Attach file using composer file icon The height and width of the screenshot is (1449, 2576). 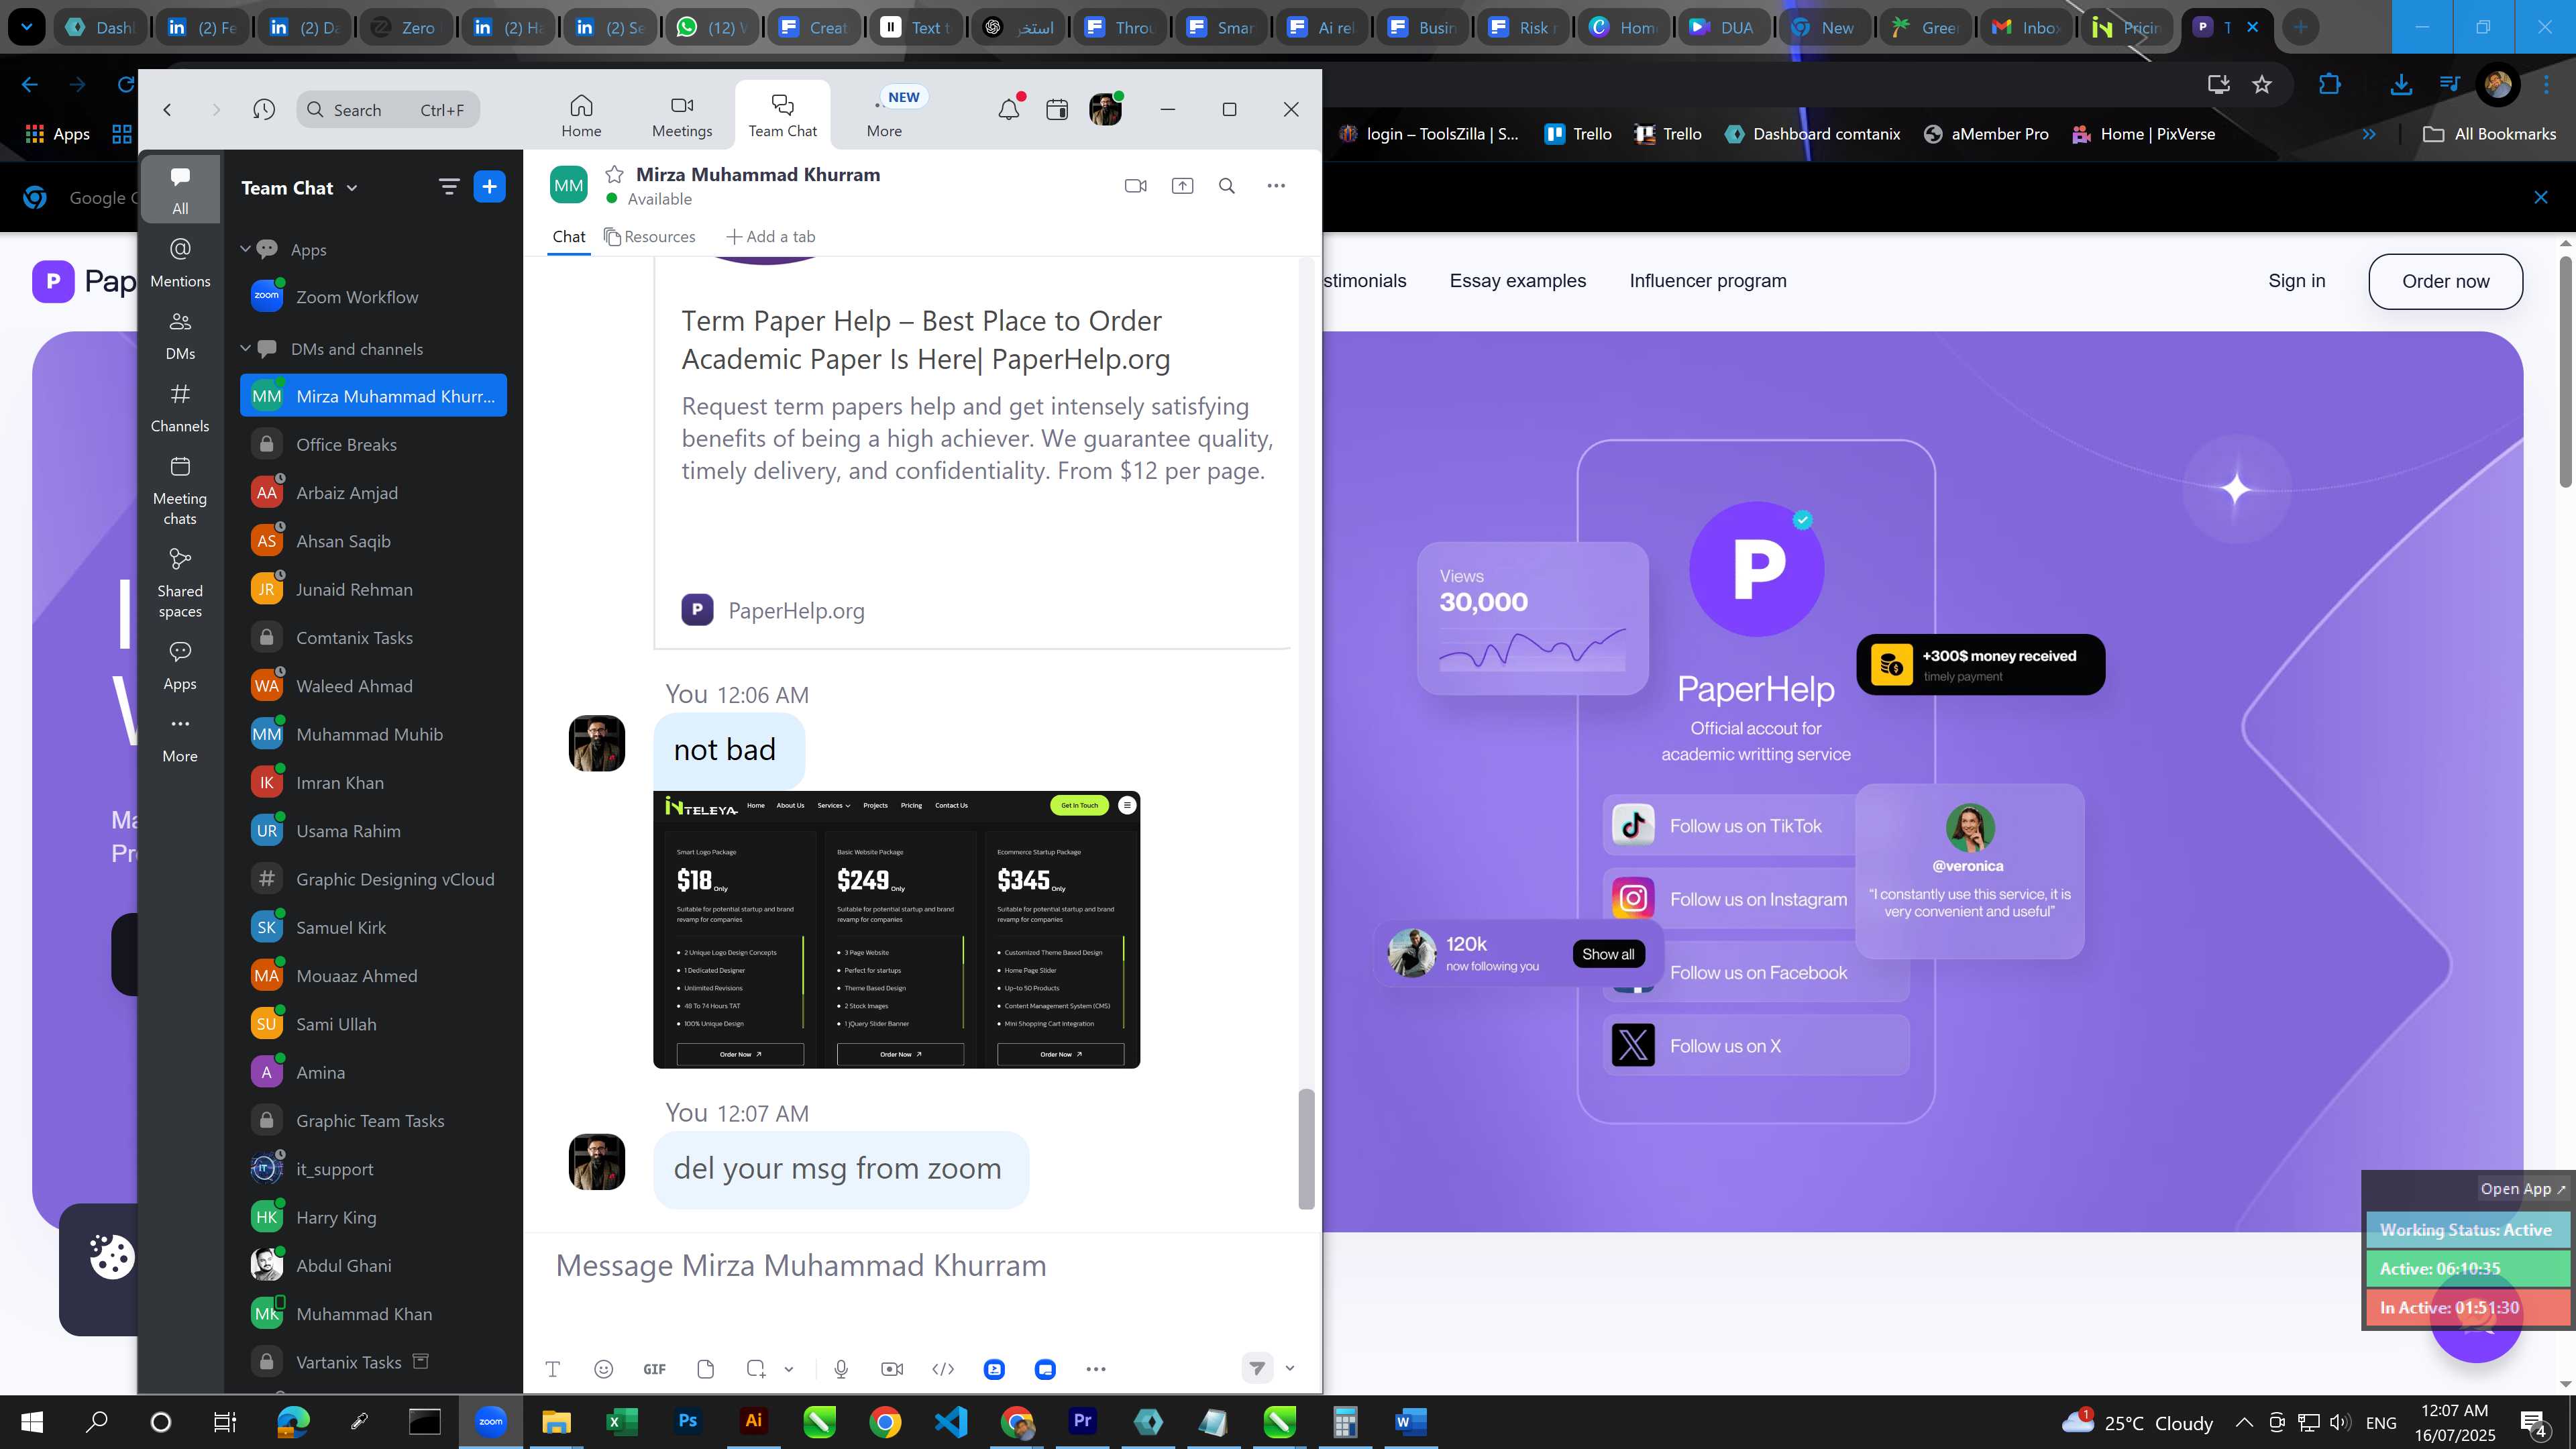pyautogui.click(x=706, y=1369)
